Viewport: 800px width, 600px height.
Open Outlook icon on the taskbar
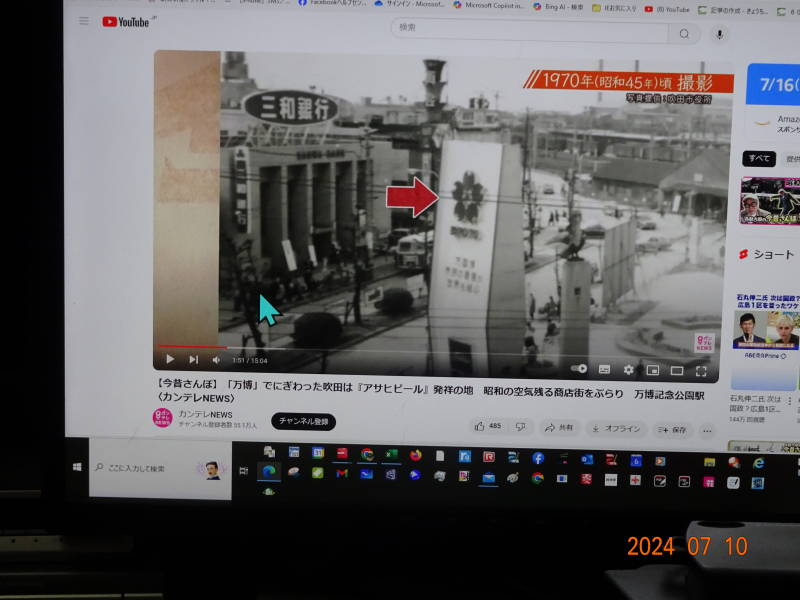(x=587, y=459)
